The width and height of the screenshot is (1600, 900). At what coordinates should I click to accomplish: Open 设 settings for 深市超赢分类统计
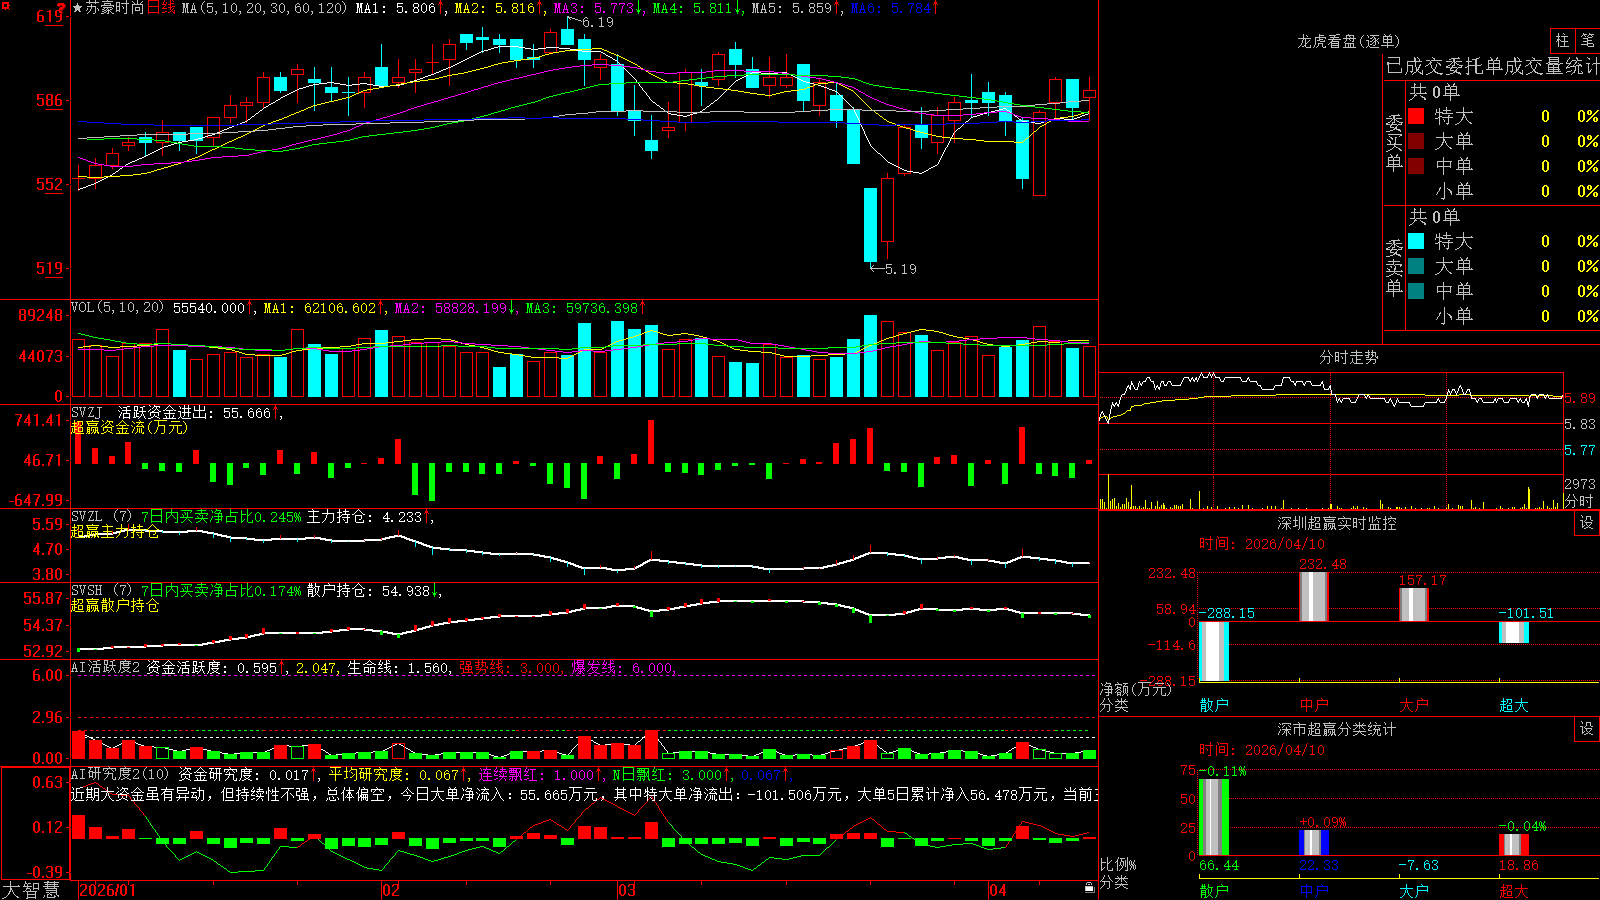1587,729
